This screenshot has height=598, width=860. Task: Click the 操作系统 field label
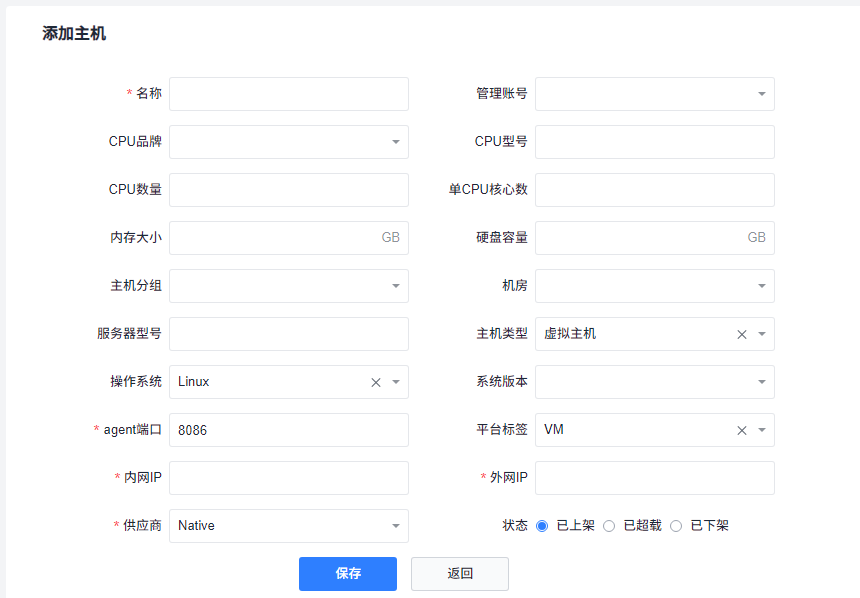coord(136,381)
